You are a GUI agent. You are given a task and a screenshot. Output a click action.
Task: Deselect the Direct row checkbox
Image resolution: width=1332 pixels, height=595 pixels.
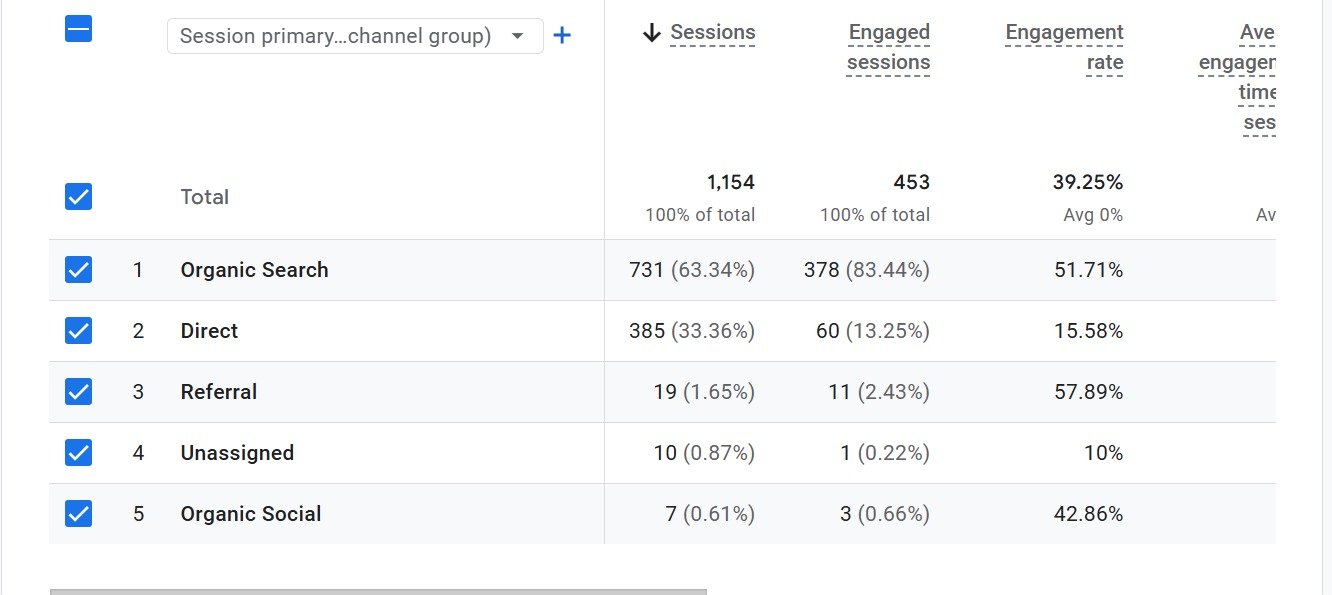pyautogui.click(x=78, y=331)
